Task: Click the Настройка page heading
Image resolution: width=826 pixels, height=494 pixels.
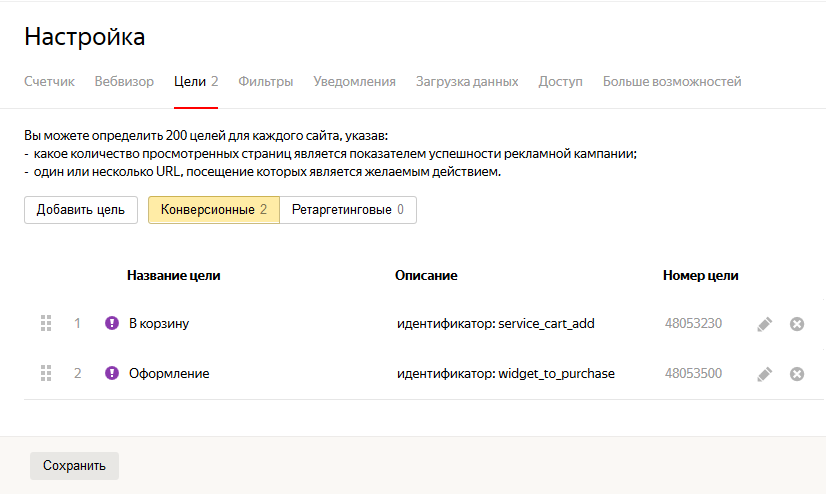Action: tap(85, 37)
